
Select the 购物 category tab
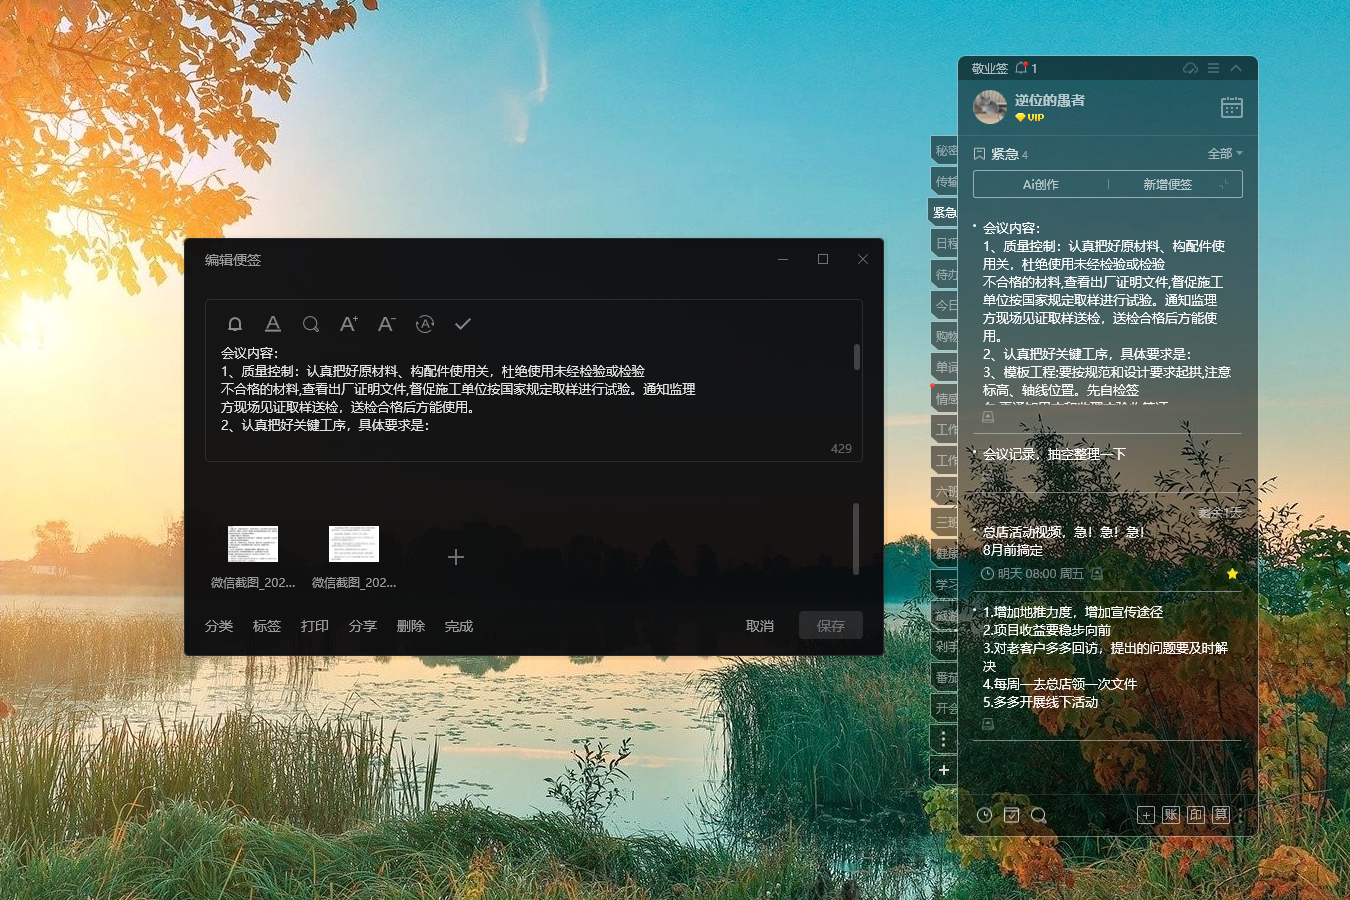point(945,336)
